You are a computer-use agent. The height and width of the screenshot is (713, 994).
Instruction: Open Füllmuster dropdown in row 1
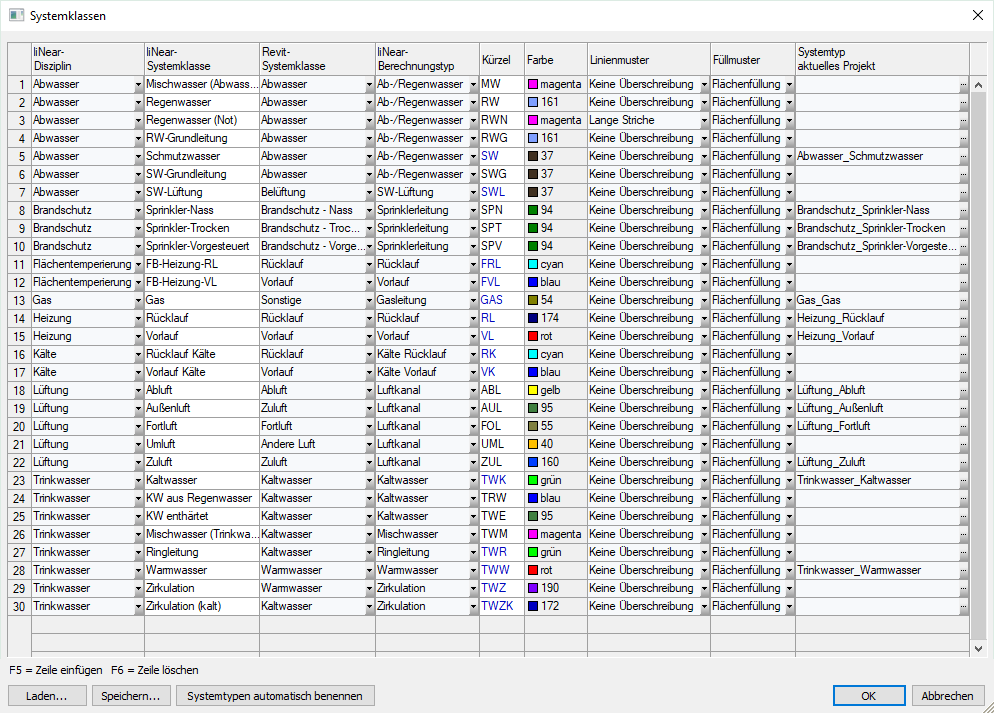[789, 84]
